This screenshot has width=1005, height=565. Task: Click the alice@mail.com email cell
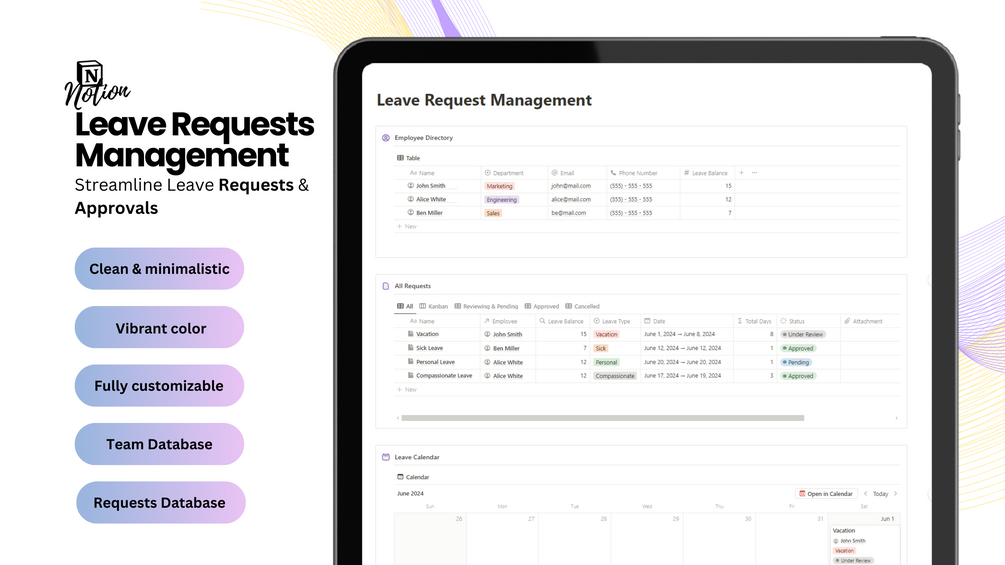click(x=571, y=199)
